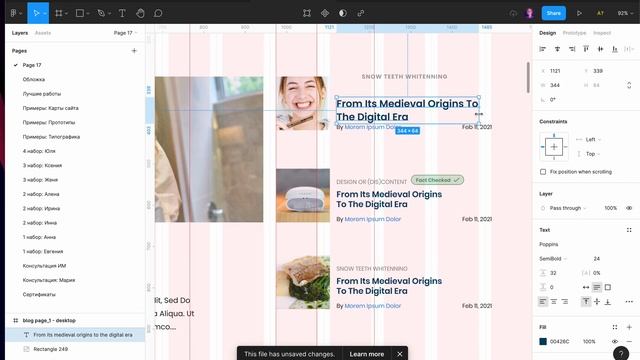Enable Fix position when scrolling checkbox
The image size is (640, 360).
coord(543,172)
